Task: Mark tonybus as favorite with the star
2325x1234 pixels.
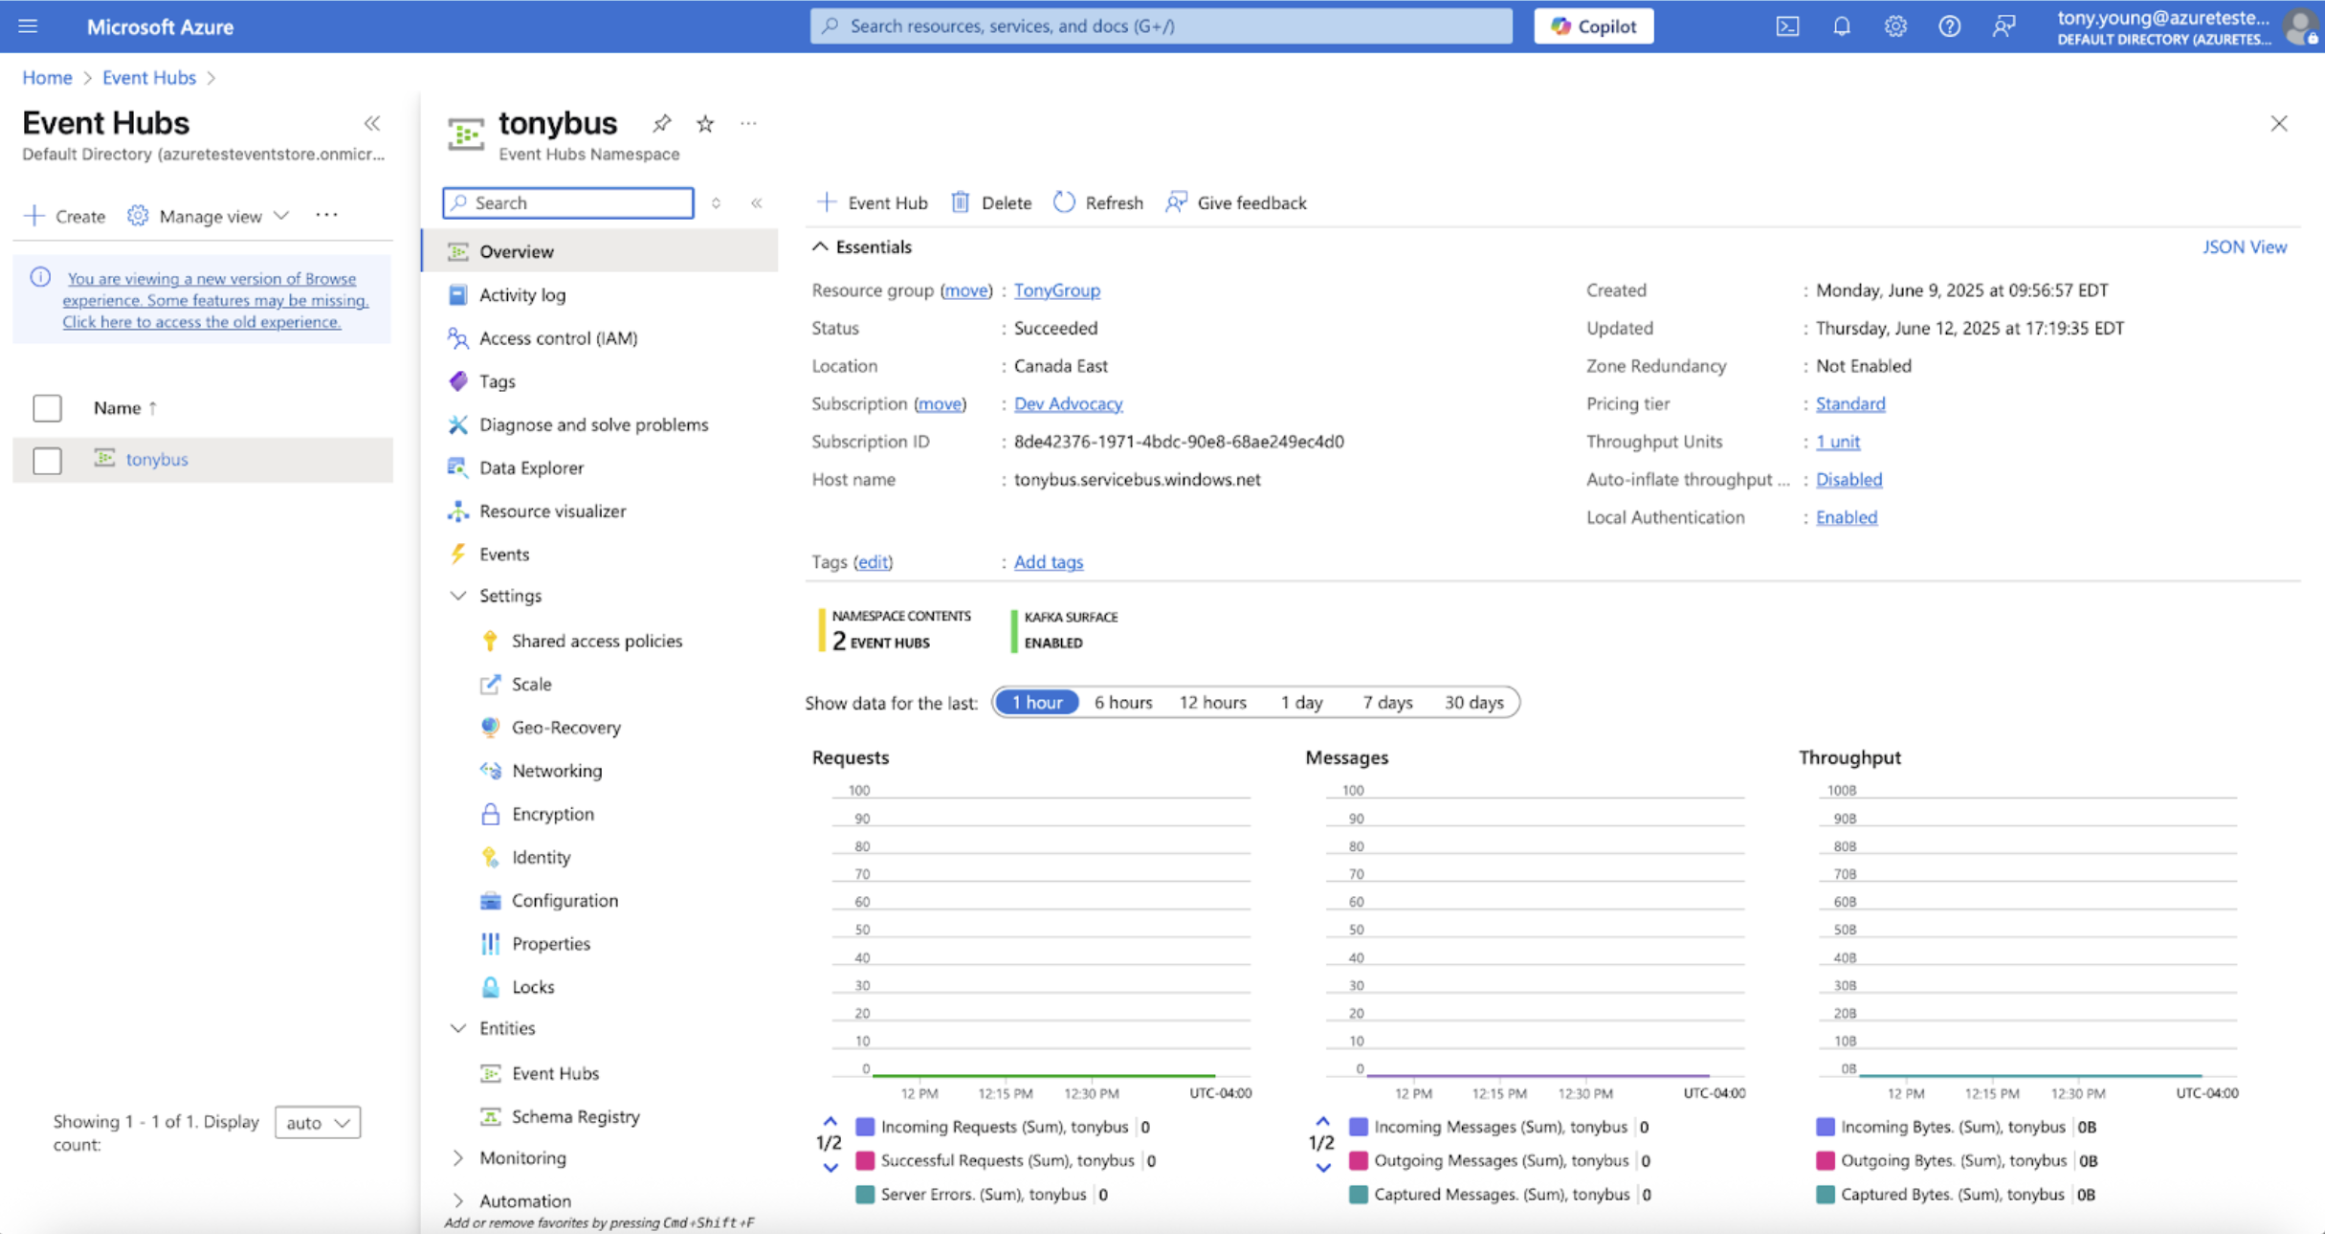Action: 705,123
